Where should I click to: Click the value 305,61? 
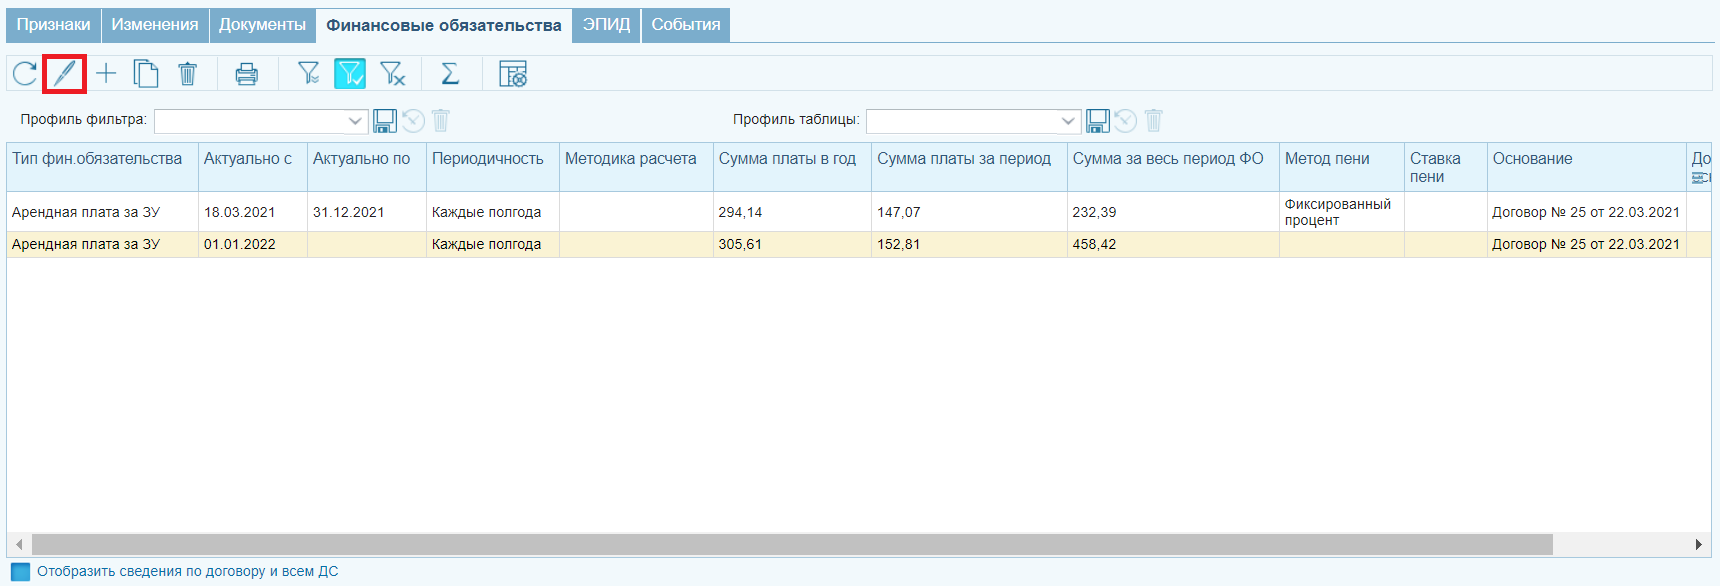[x=740, y=244]
